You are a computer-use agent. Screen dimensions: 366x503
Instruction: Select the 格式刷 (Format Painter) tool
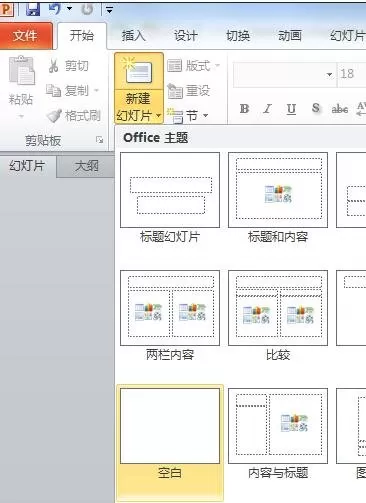click(x=74, y=115)
